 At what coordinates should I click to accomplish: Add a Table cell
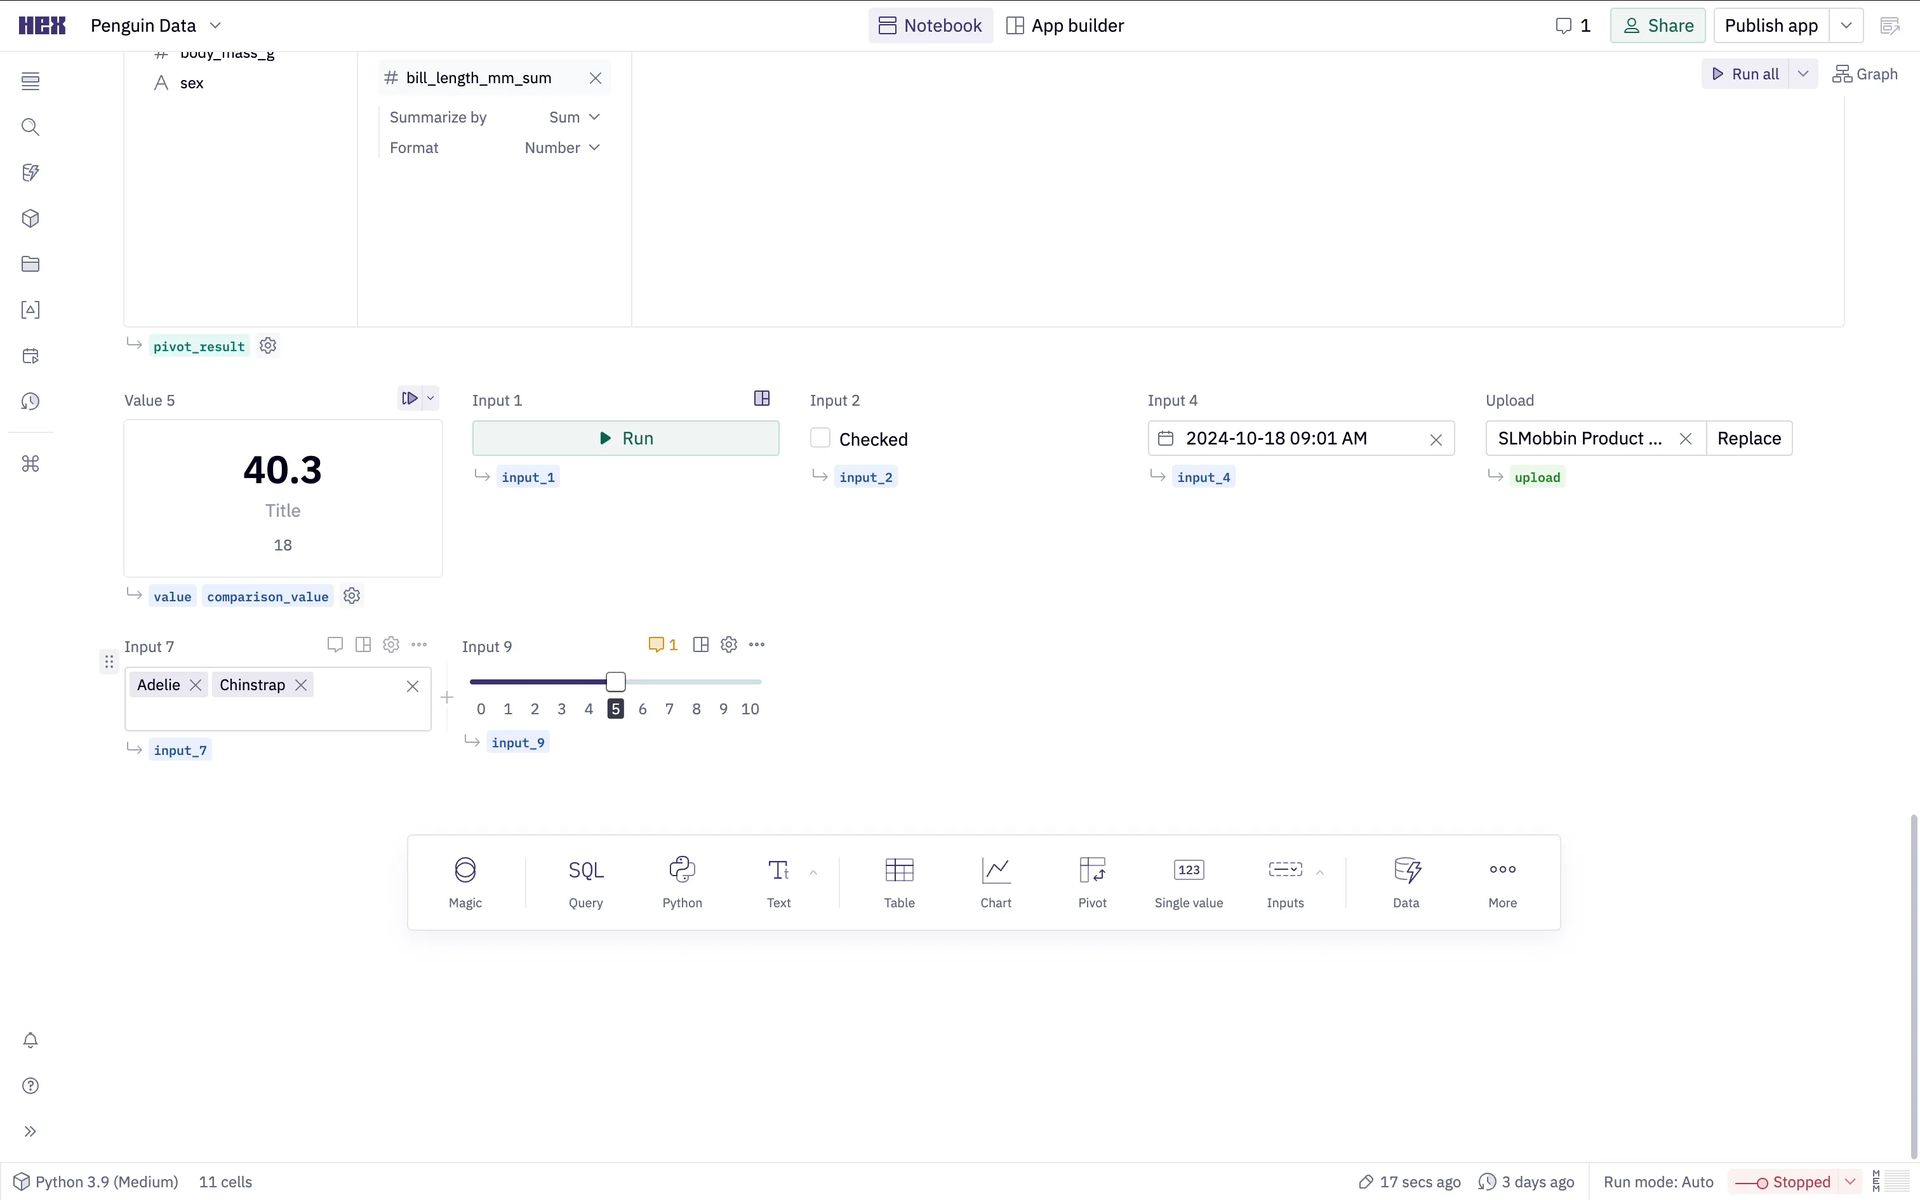[899, 883]
